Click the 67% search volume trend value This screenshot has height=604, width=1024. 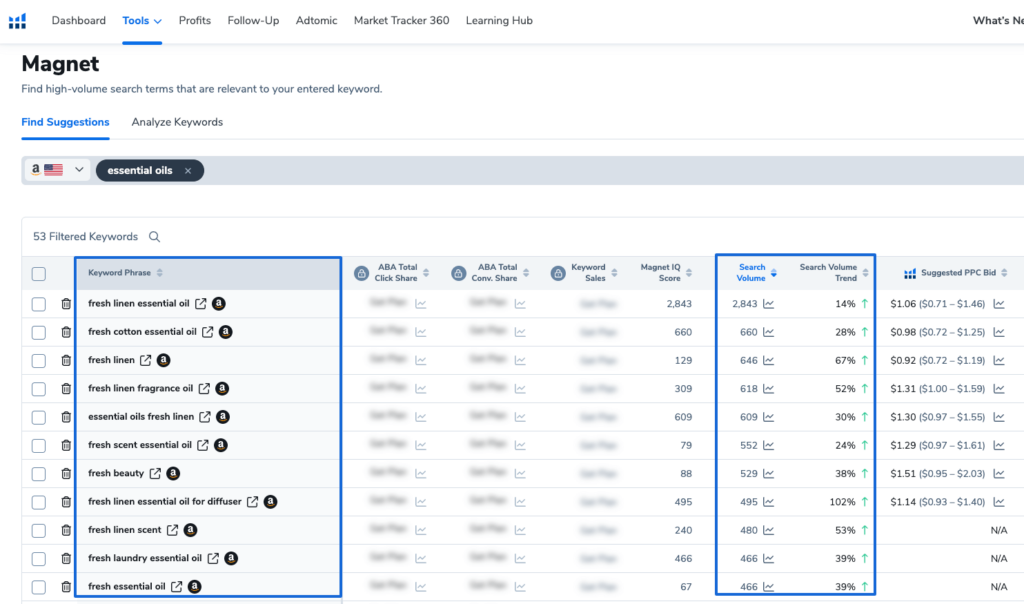[845, 360]
